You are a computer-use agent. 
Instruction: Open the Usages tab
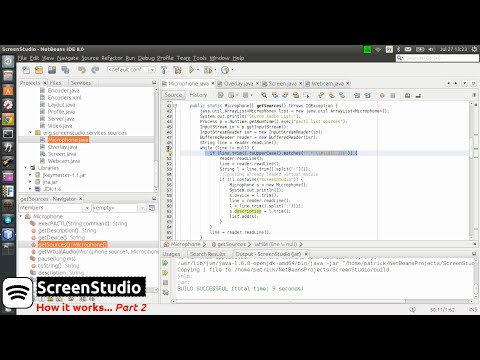pos(171,254)
